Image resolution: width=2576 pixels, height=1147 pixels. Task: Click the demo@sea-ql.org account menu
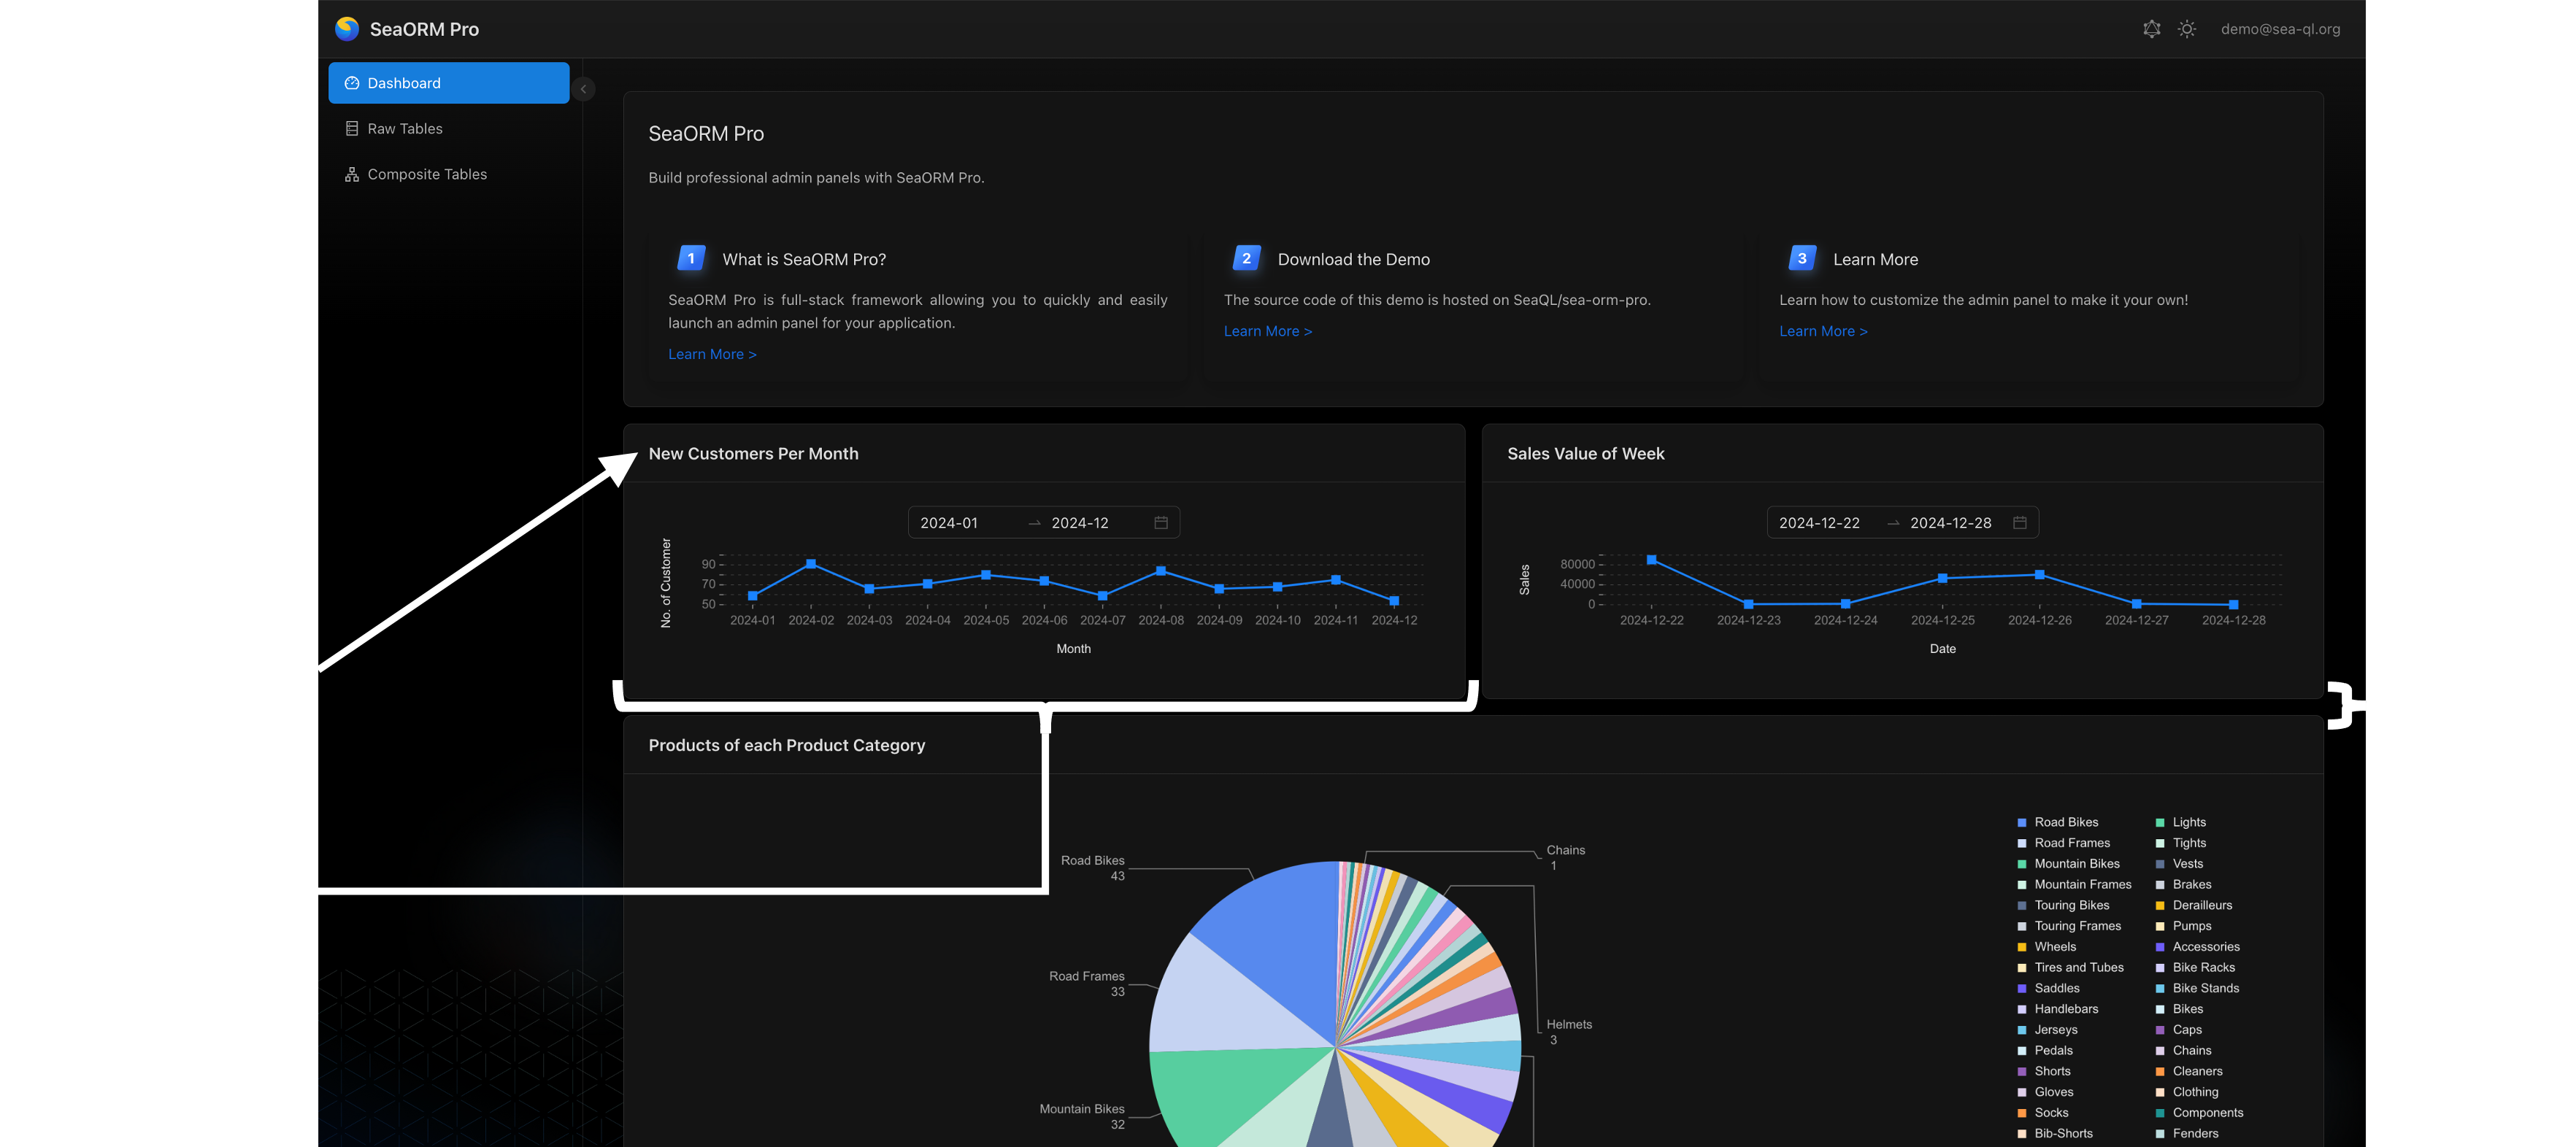tap(2280, 29)
